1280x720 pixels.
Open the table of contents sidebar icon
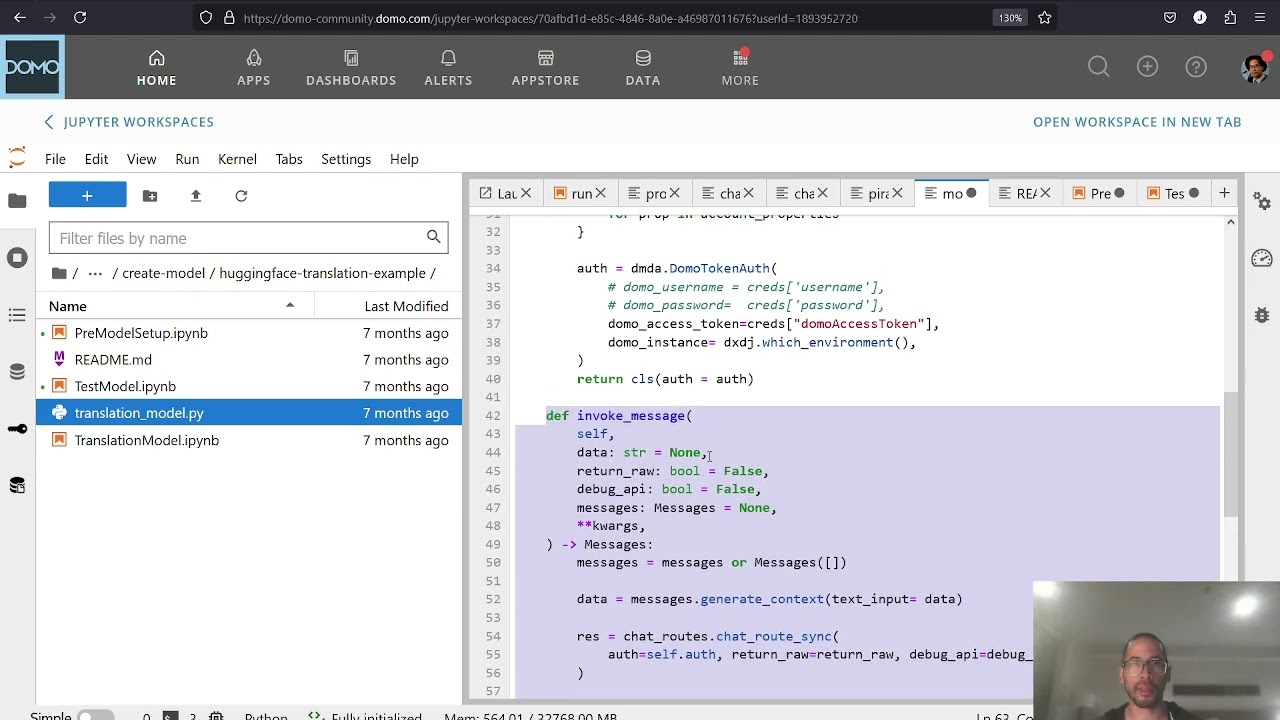pos(17,315)
